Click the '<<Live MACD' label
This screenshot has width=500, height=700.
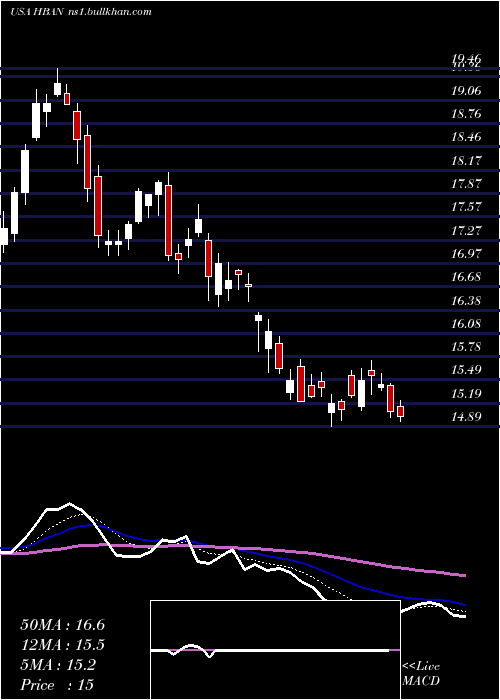pos(421,673)
